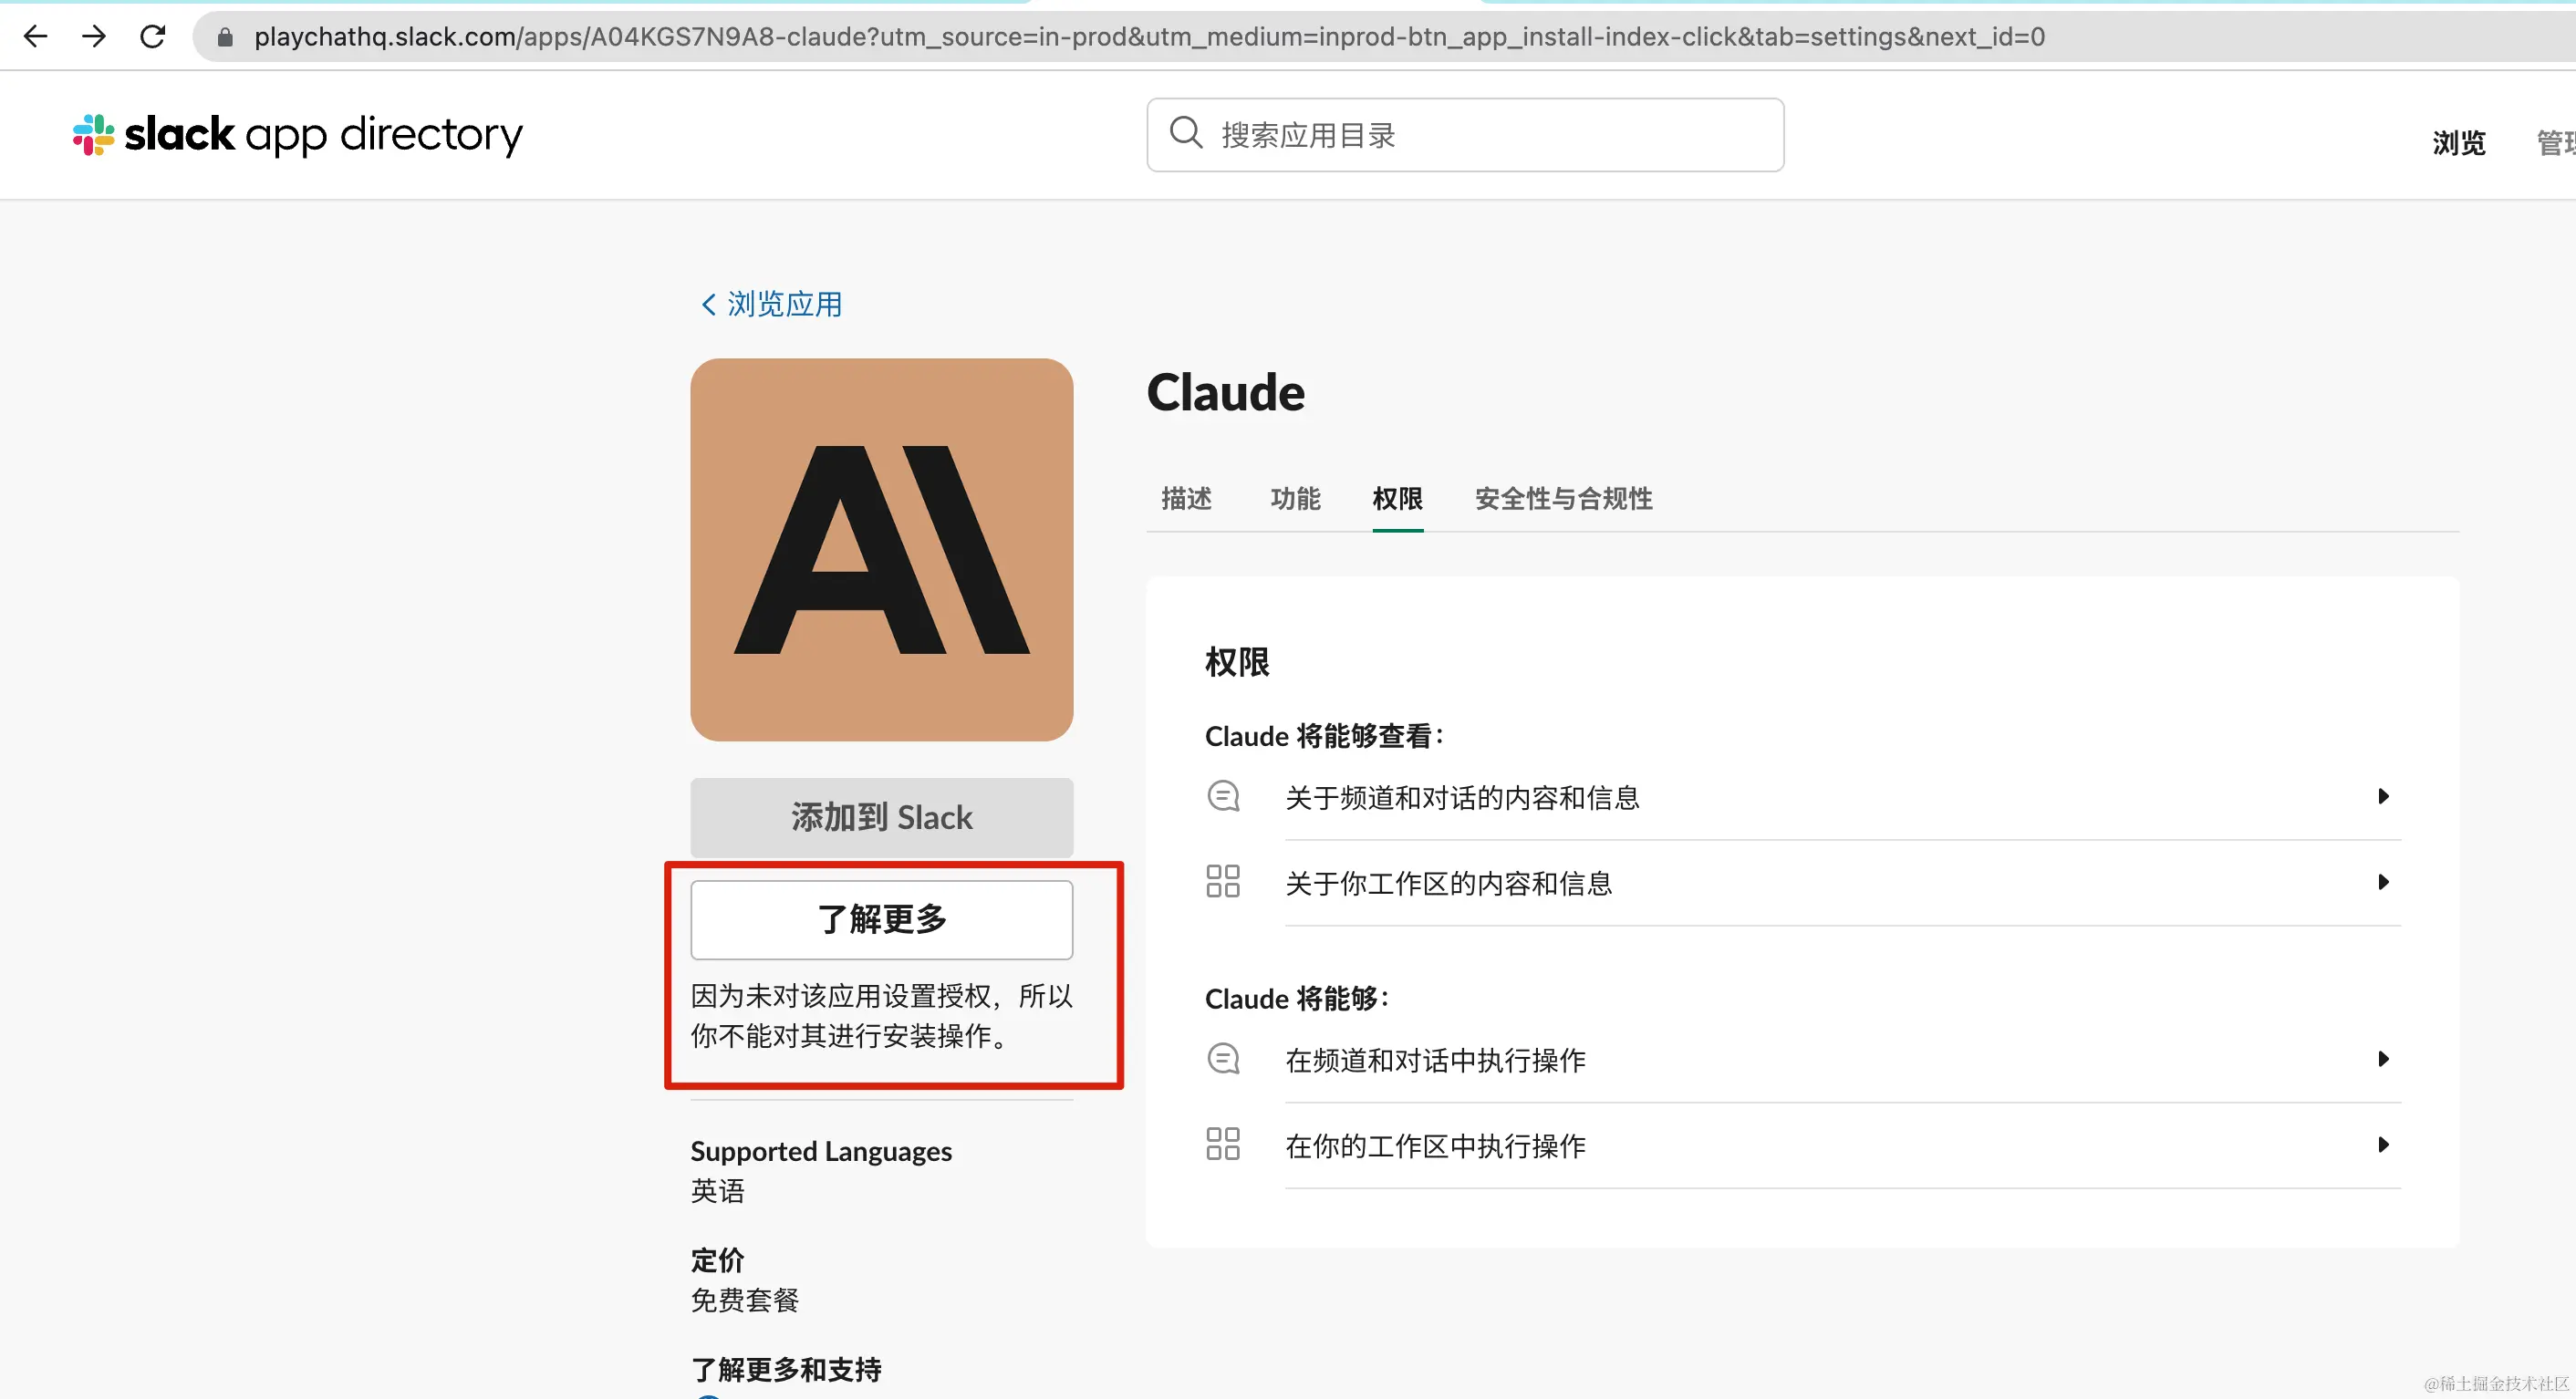
Task: Expand 在你的工作区中执行操作 arrow
Action: (2383, 1145)
